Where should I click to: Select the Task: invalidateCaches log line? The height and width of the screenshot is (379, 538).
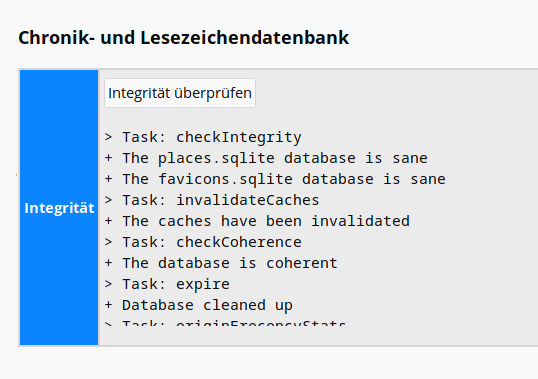[212, 200]
